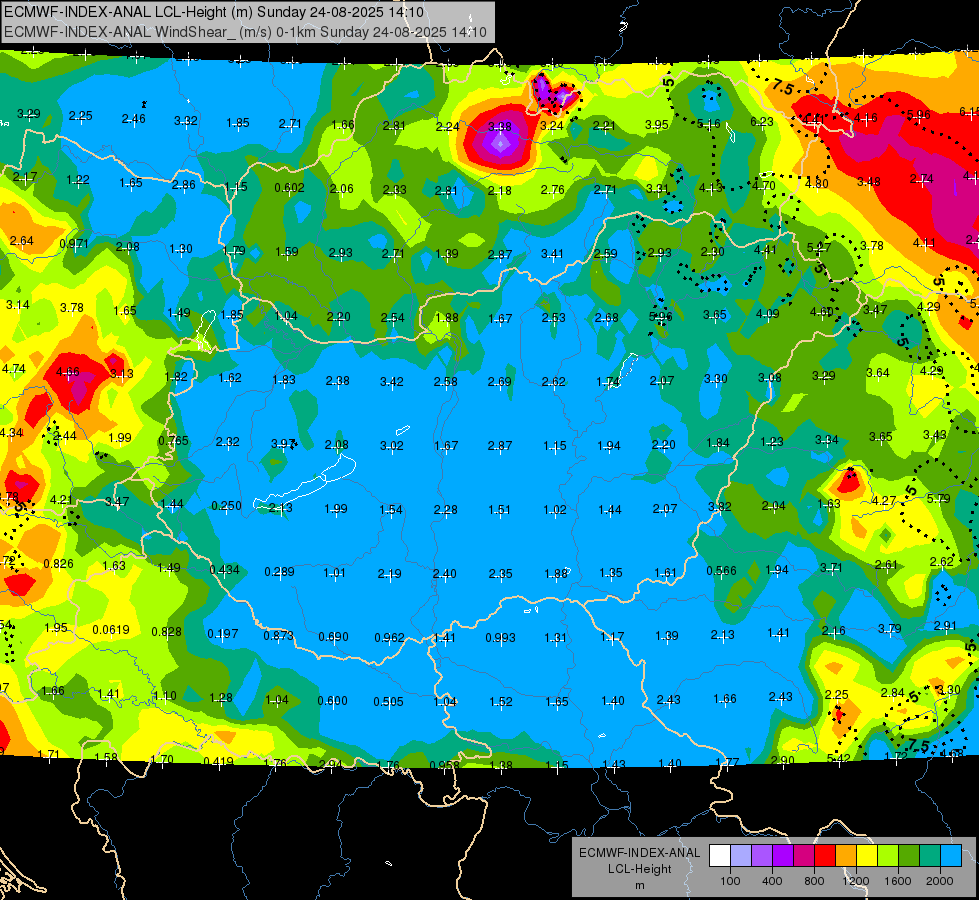Click the map value 0.828
Viewport: 979px width, 900px height.
(167, 631)
